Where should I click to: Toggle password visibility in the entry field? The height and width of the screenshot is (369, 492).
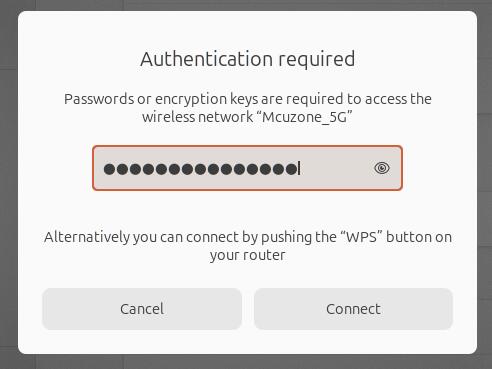click(x=381, y=168)
